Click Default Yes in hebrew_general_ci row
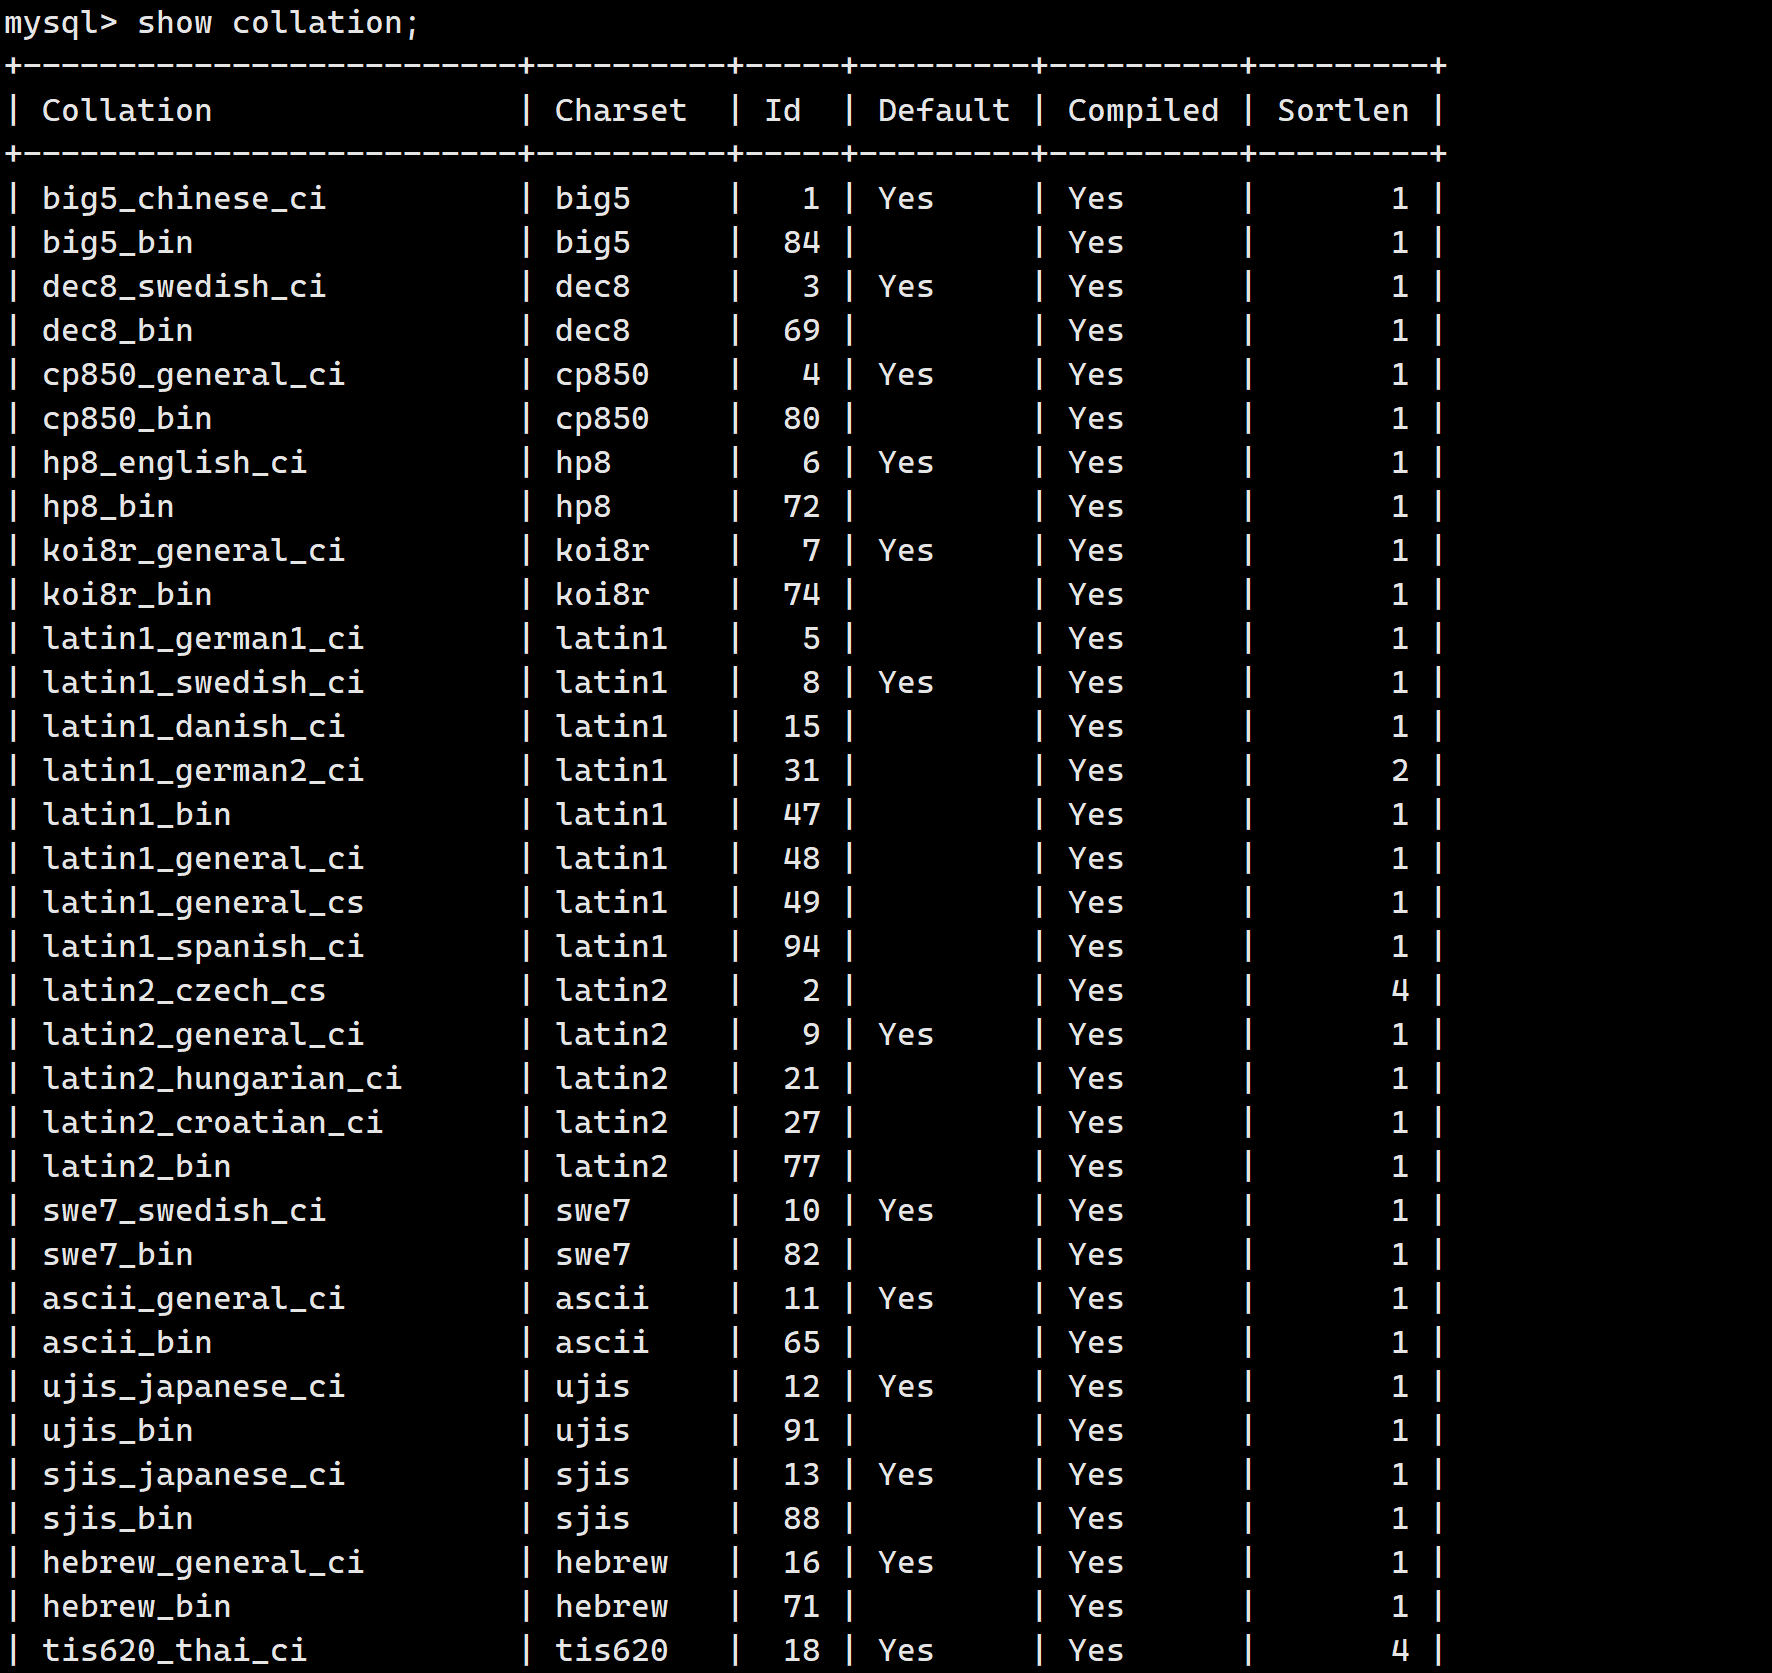The height and width of the screenshot is (1673, 1772). coord(906,1562)
